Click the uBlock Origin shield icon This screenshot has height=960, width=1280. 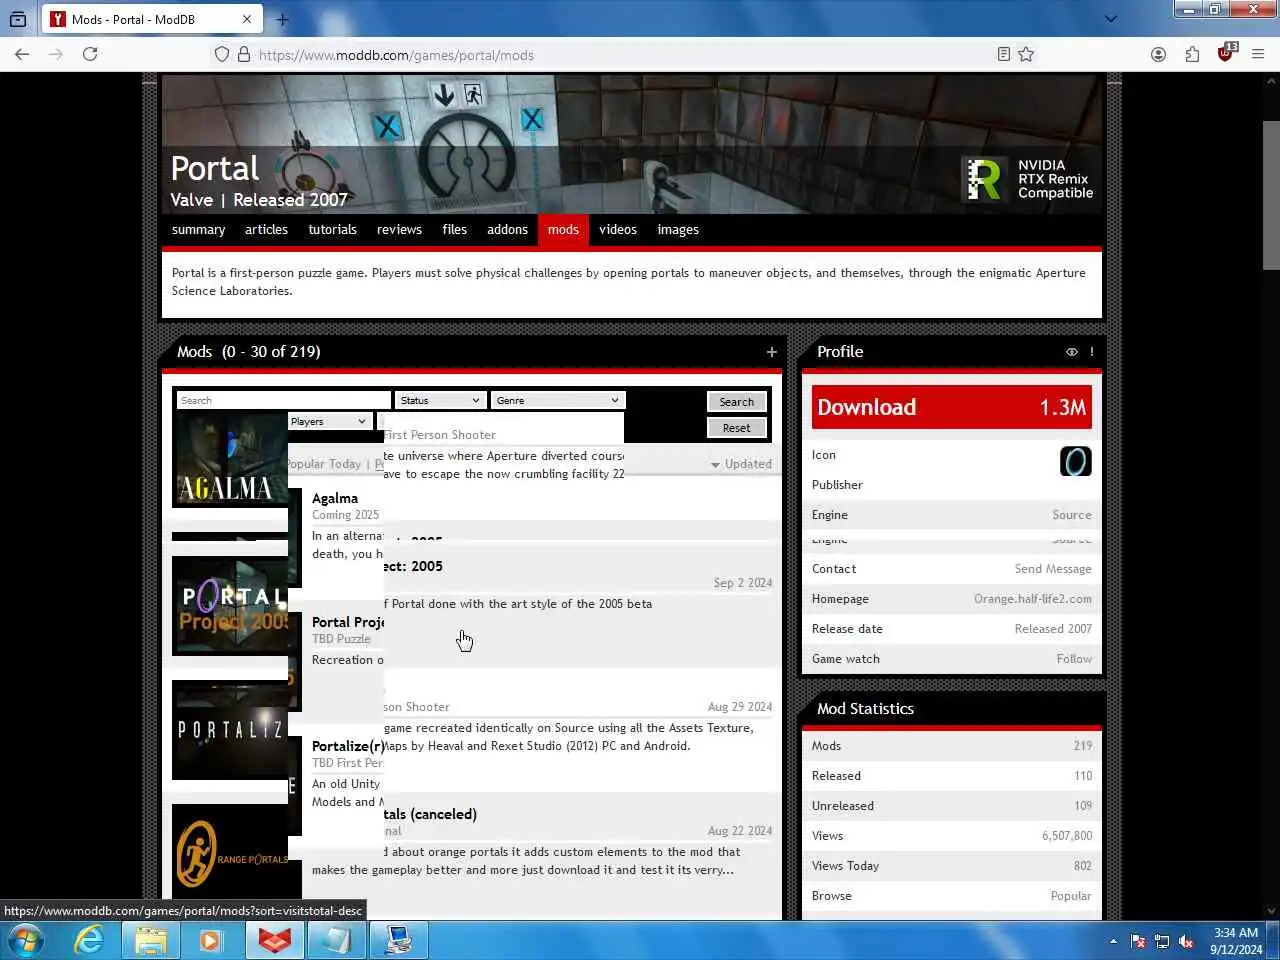coord(1226,54)
